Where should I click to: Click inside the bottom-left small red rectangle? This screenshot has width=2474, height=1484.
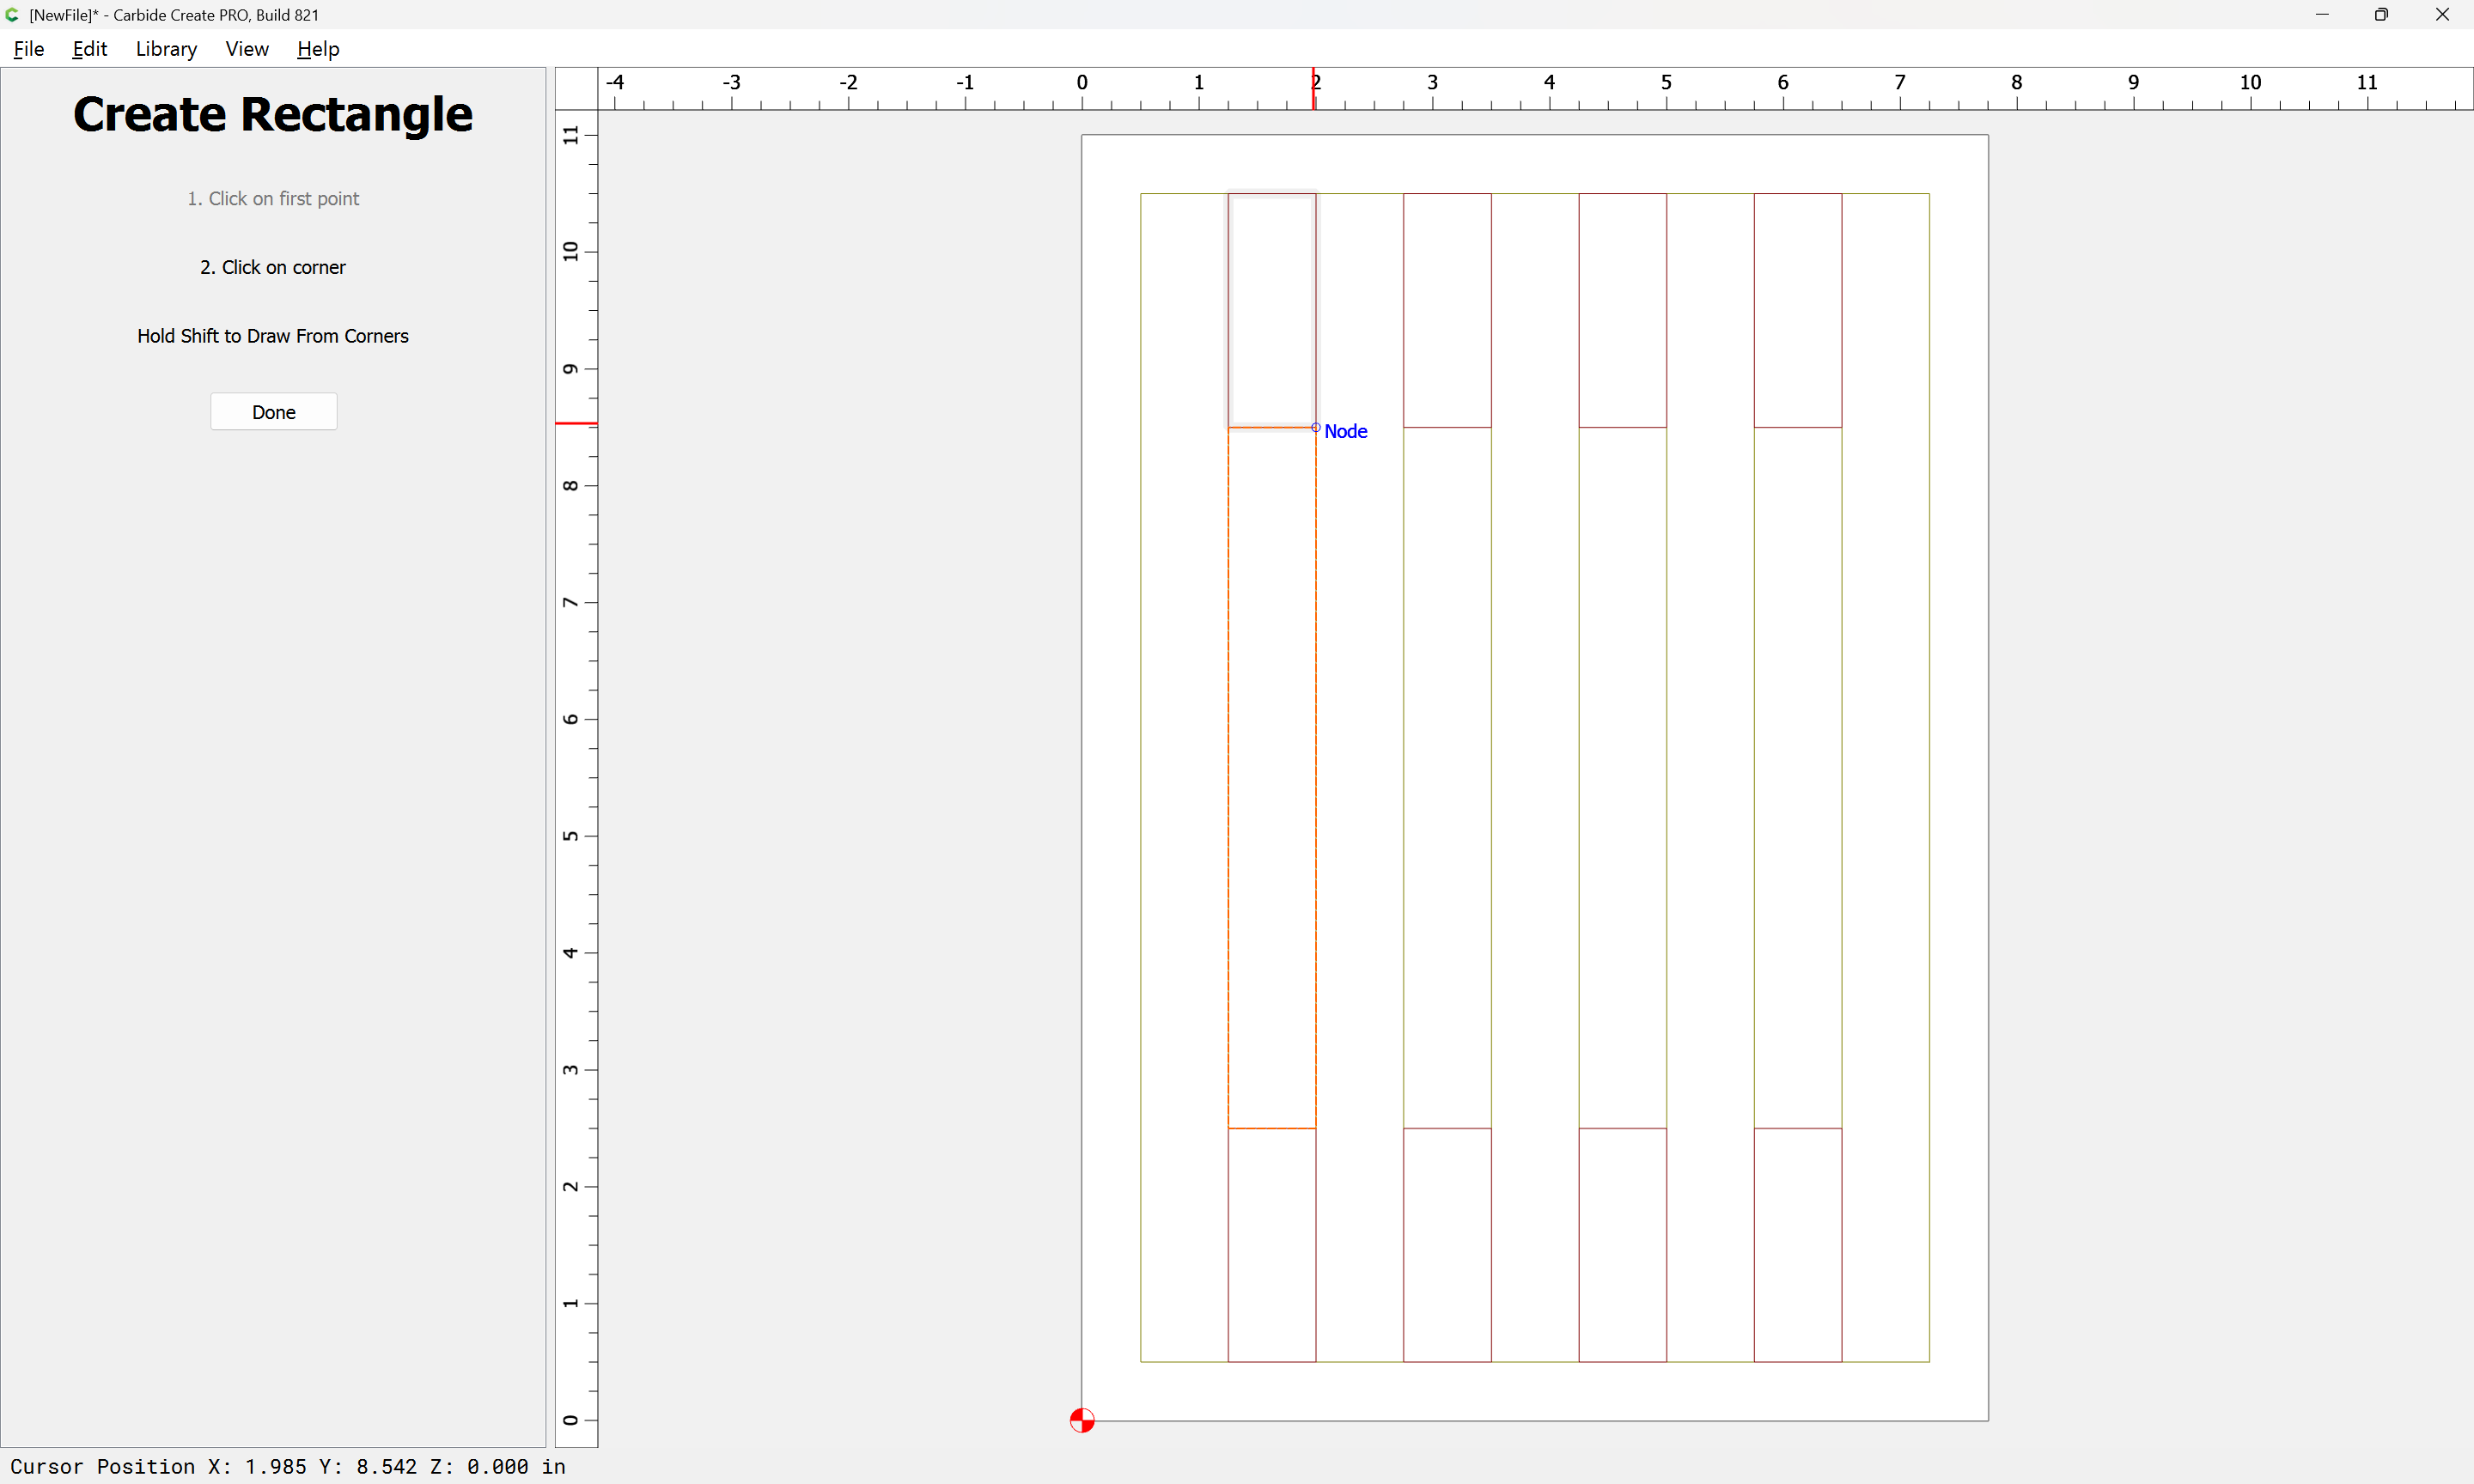pos(1272,1245)
